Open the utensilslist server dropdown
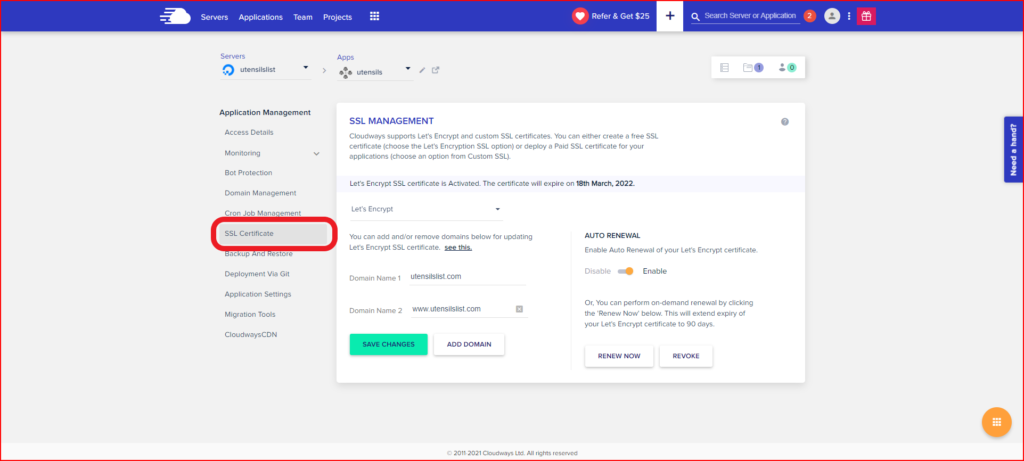 click(x=306, y=68)
